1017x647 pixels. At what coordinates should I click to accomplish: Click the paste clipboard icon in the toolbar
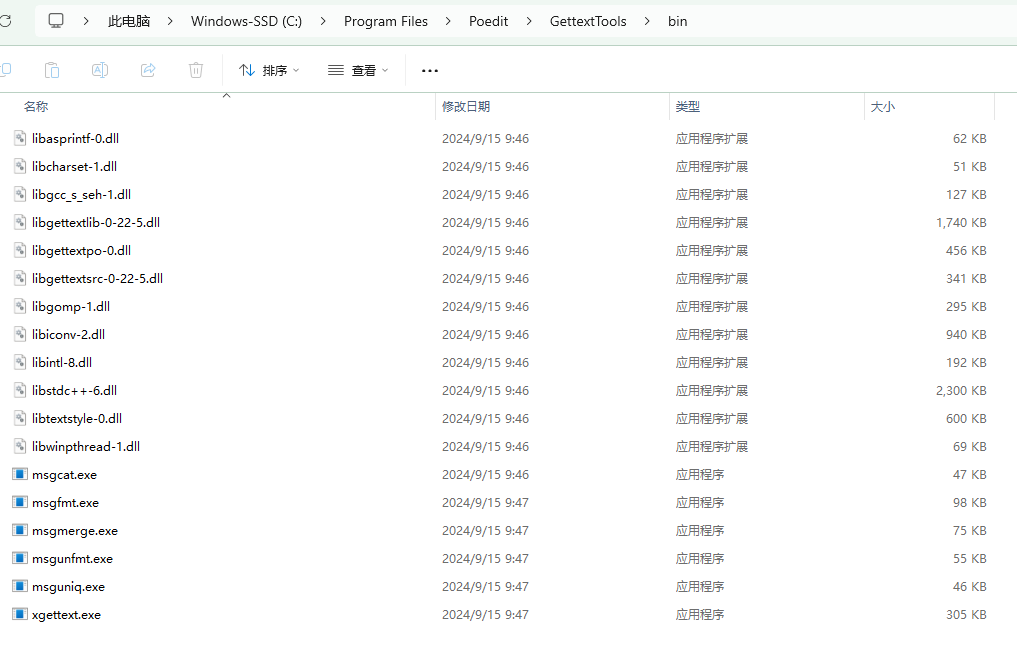(52, 70)
